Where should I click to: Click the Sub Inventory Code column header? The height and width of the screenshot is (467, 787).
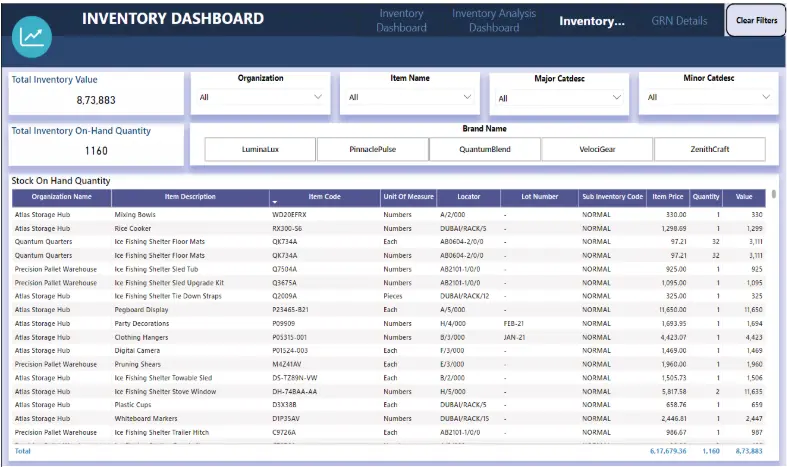pos(612,197)
